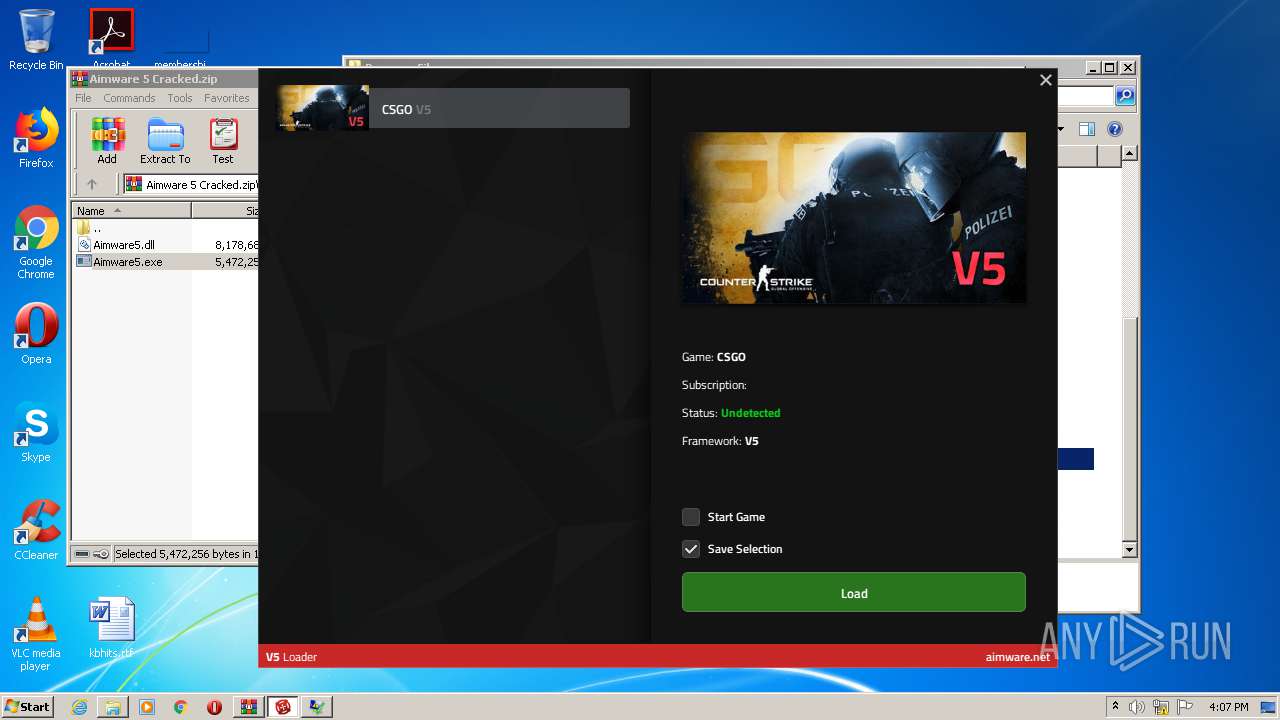This screenshot has height=720, width=1280.
Task: Click the network icon in system tray
Action: (x=1161, y=707)
